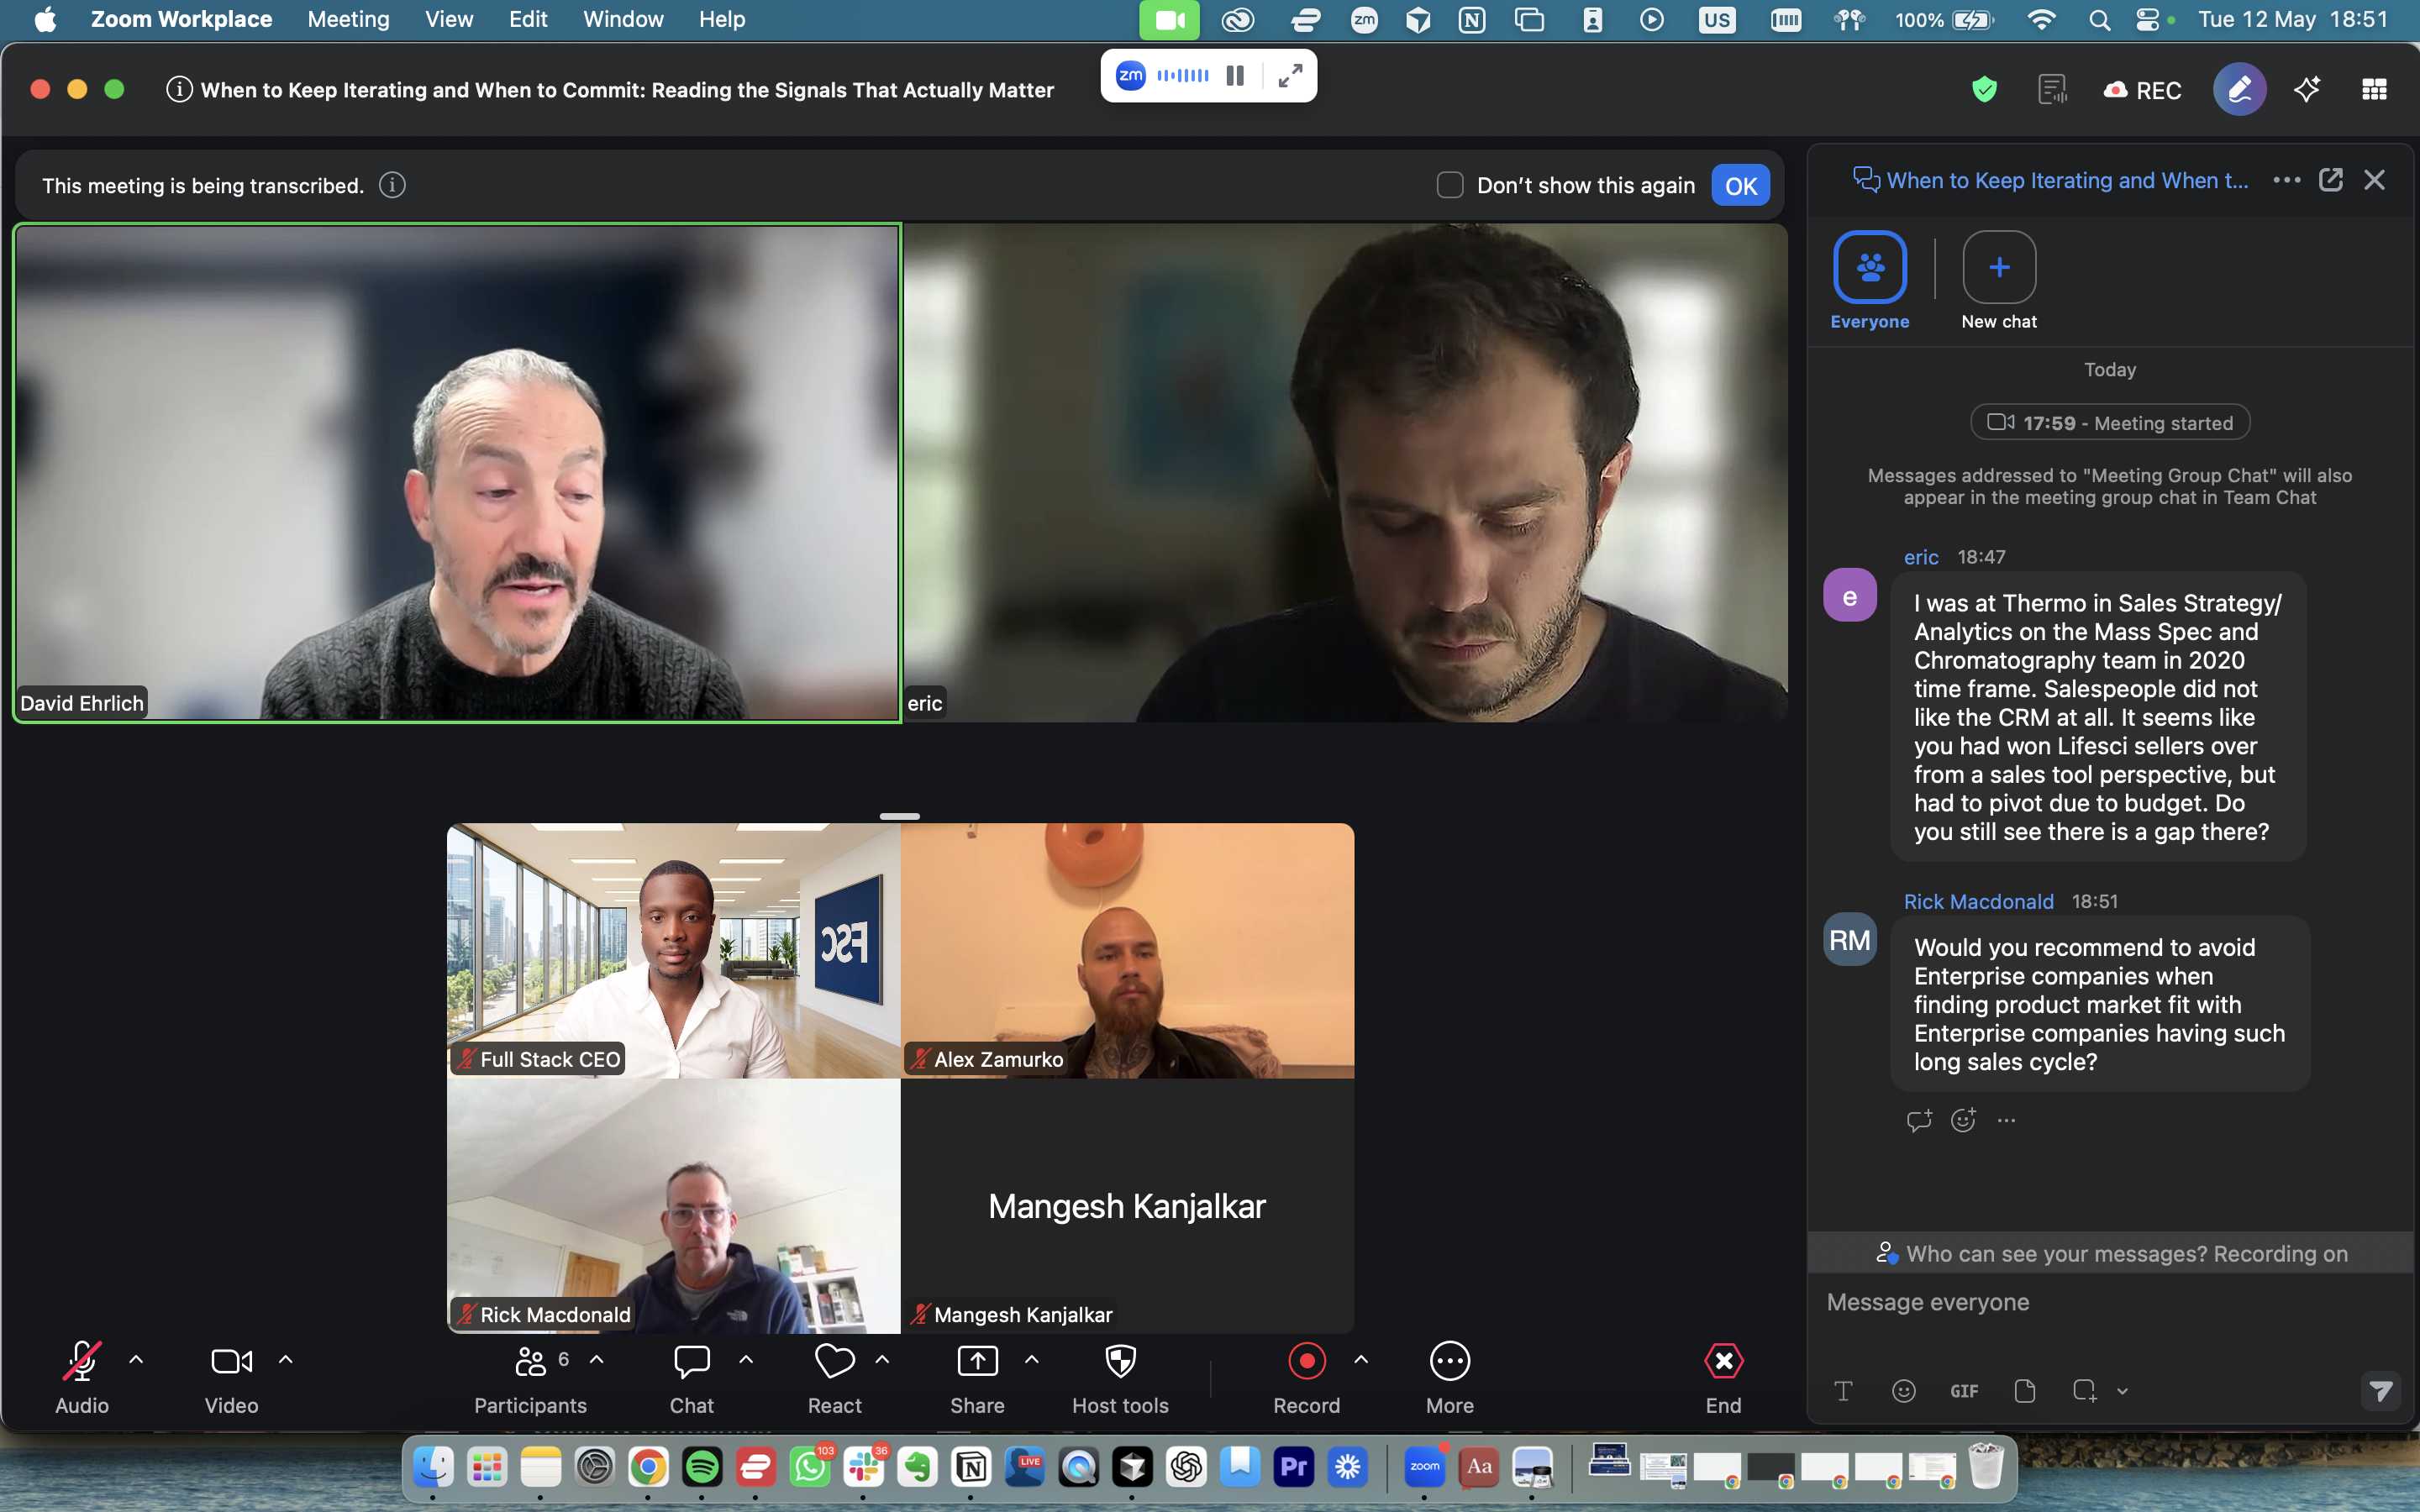Open the annotate pencil button
Screen dimensions: 2420x1512
click(2240, 90)
